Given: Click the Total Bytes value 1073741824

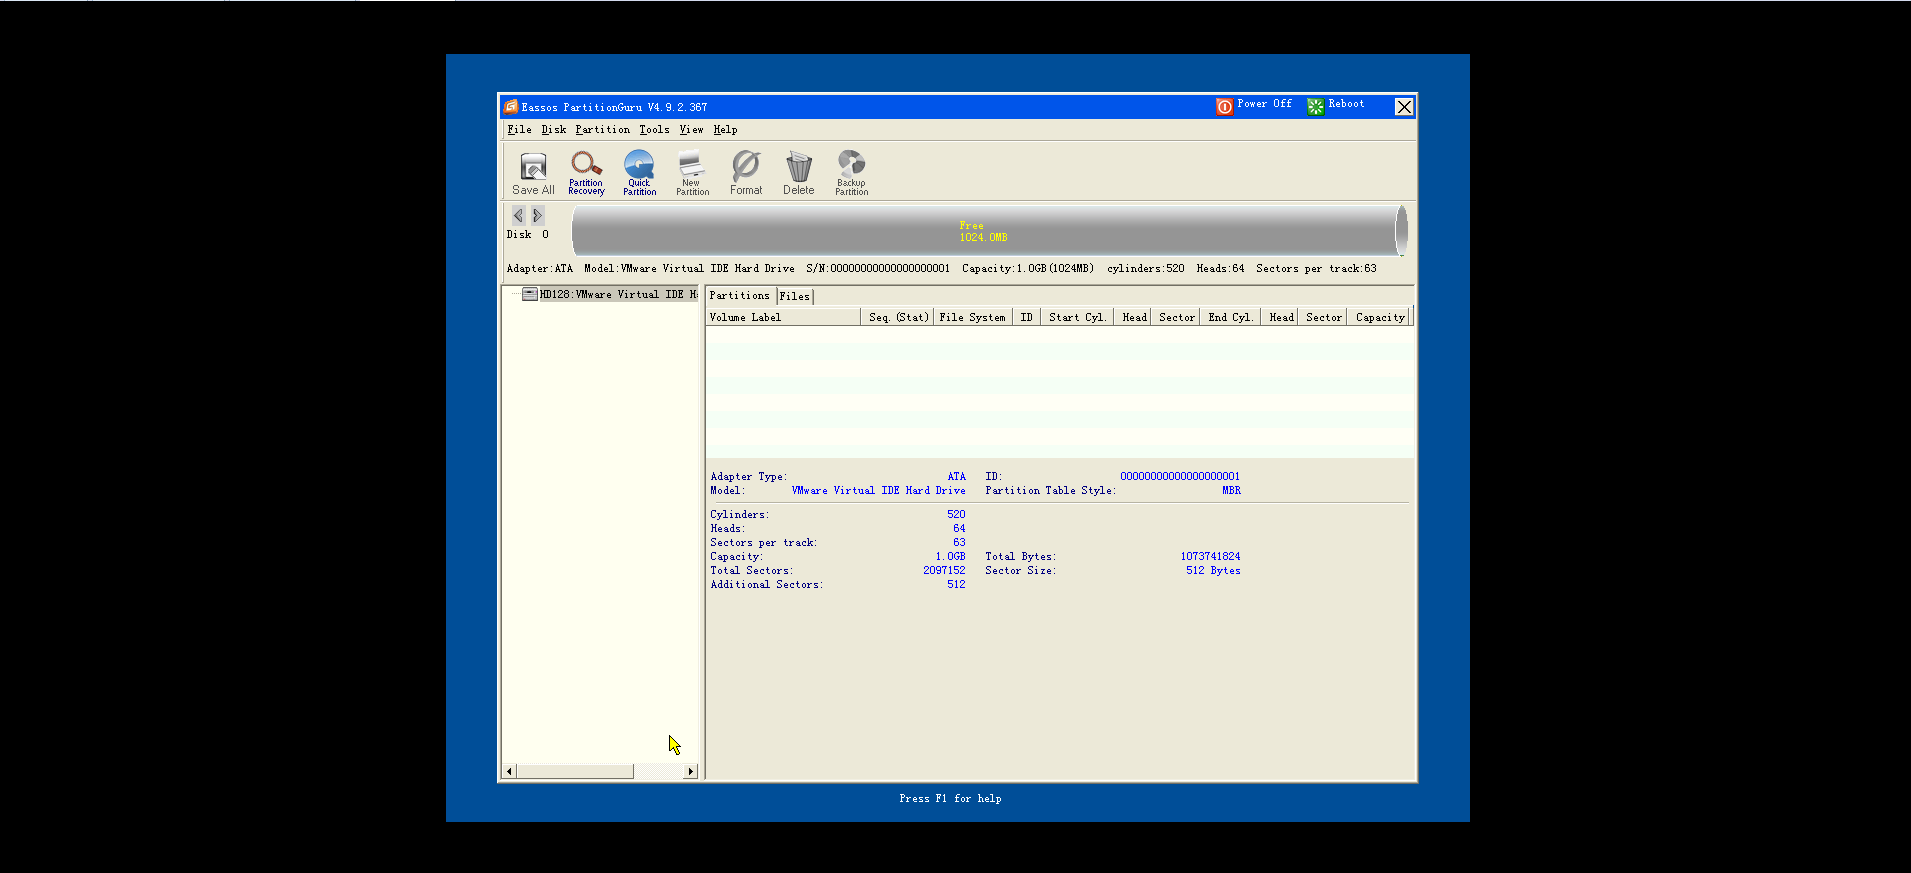Looking at the screenshot, I should pyautogui.click(x=1210, y=556).
